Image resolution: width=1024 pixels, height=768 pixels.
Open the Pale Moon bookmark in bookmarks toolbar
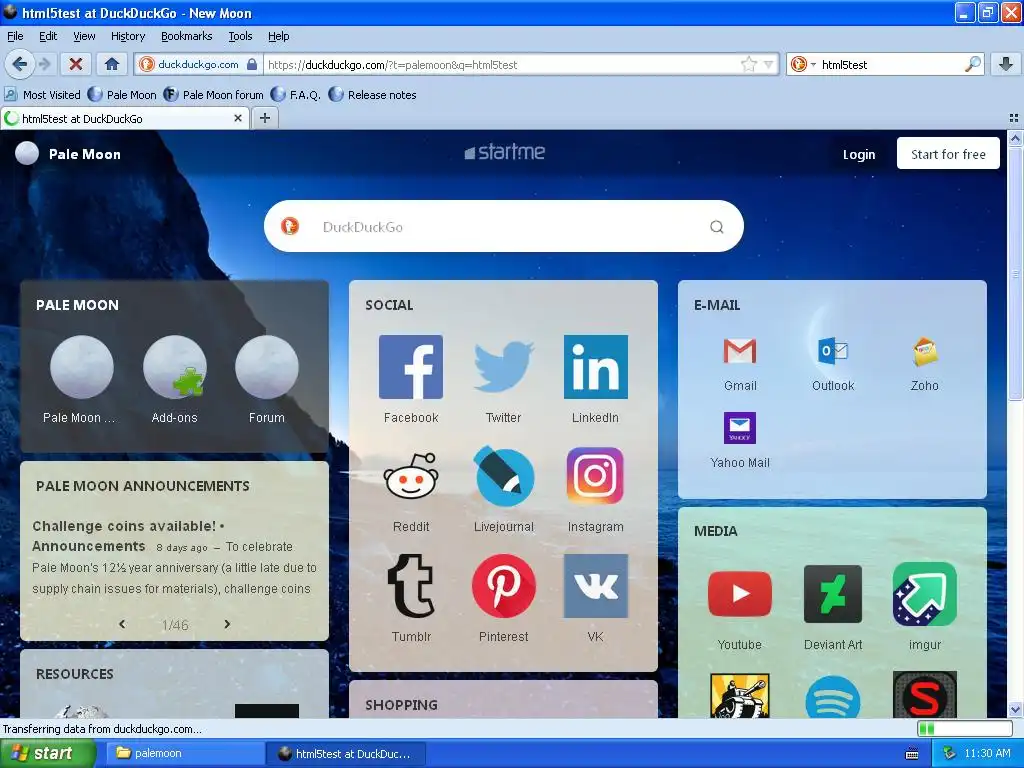[x=122, y=95]
